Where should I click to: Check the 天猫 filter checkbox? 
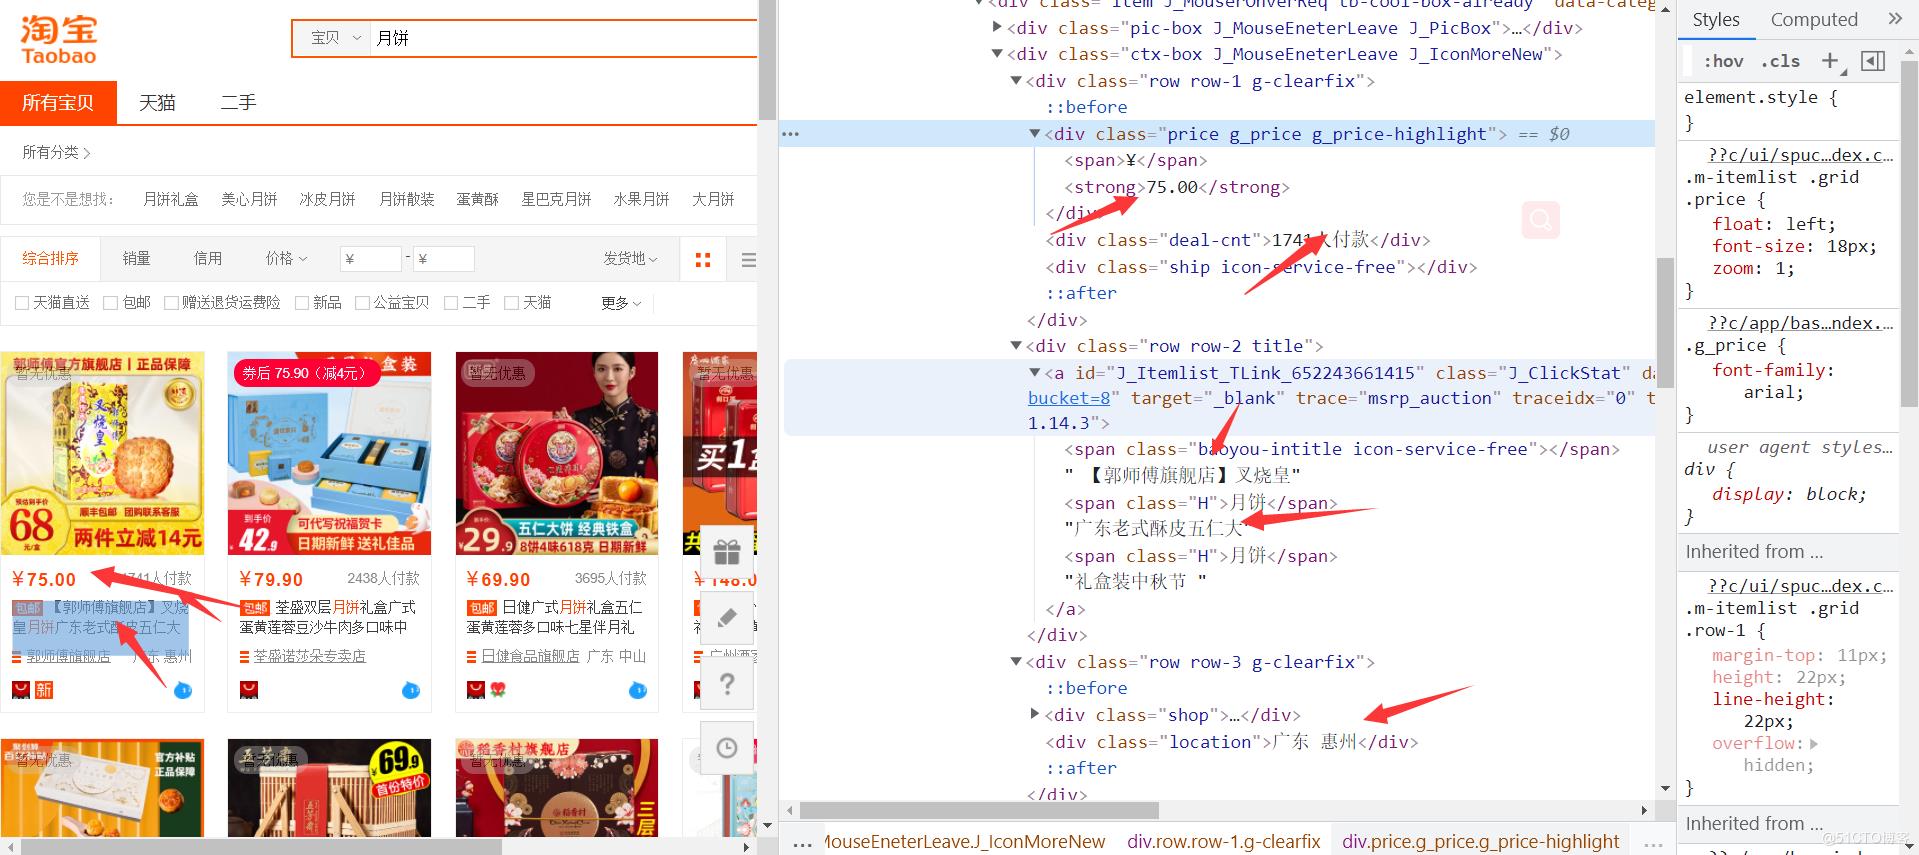click(512, 303)
